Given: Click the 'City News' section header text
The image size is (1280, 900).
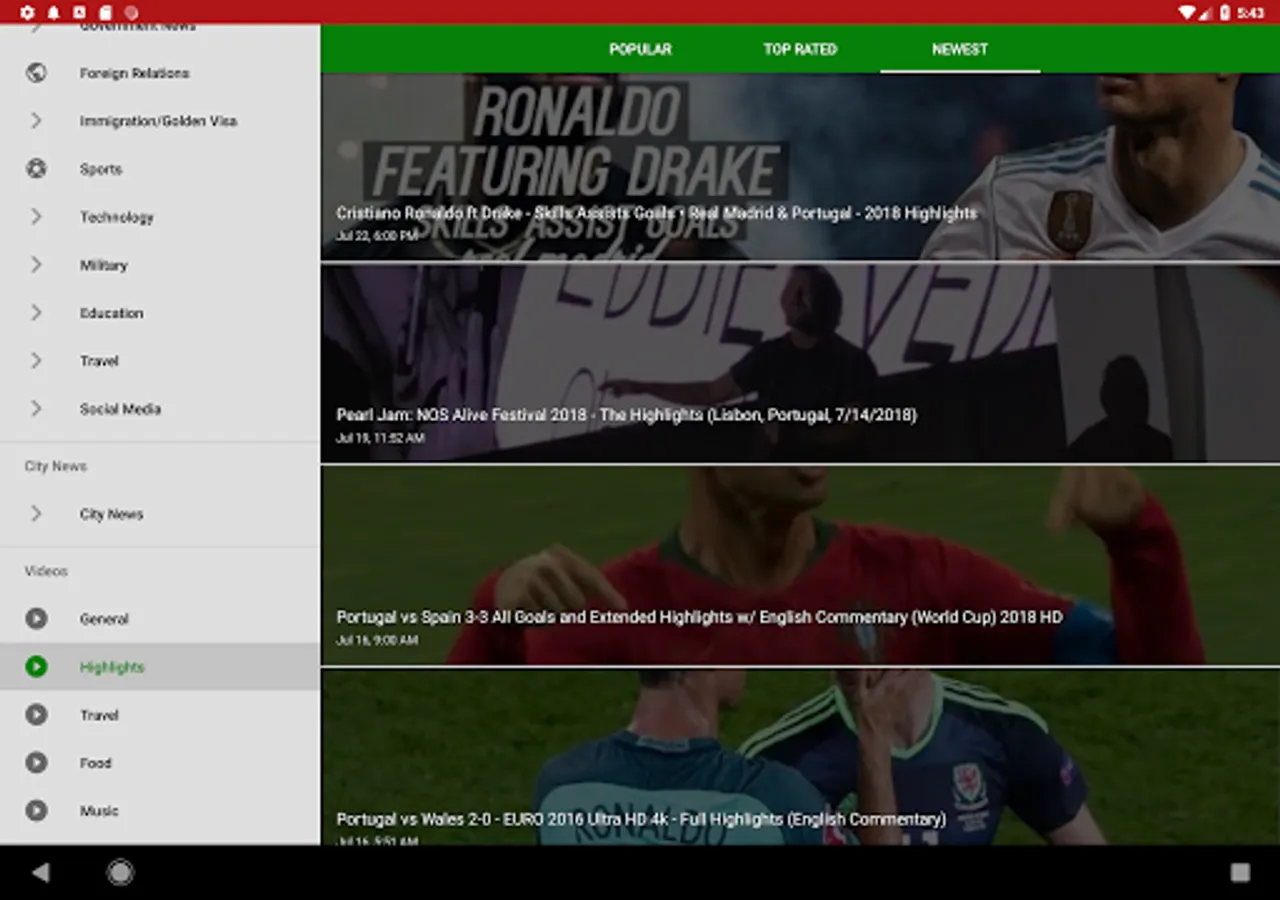Looking at the screenshot, I should [x=56, y=466].
